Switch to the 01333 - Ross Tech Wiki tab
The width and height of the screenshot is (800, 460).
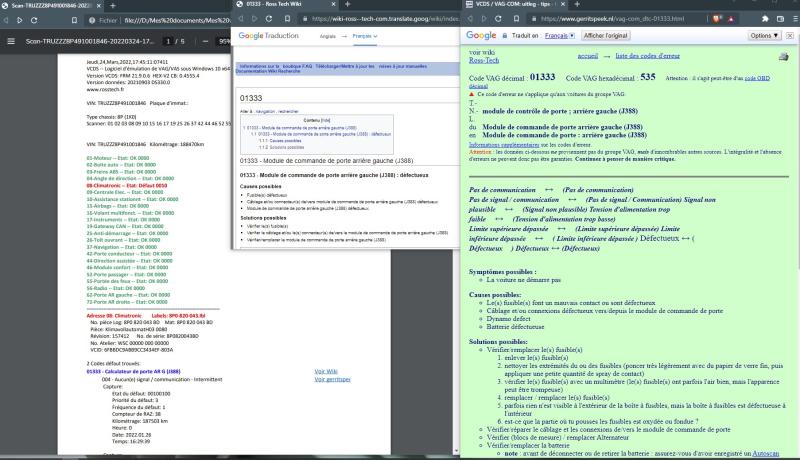coord(286,4)
